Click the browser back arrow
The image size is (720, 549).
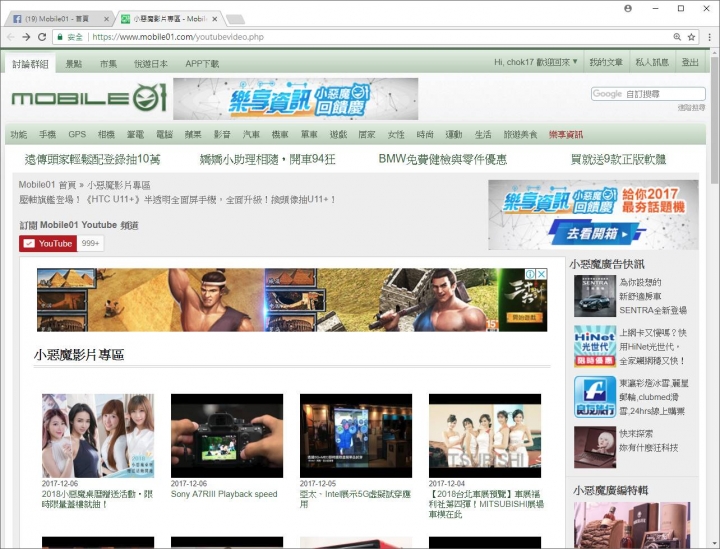(11, 37)
